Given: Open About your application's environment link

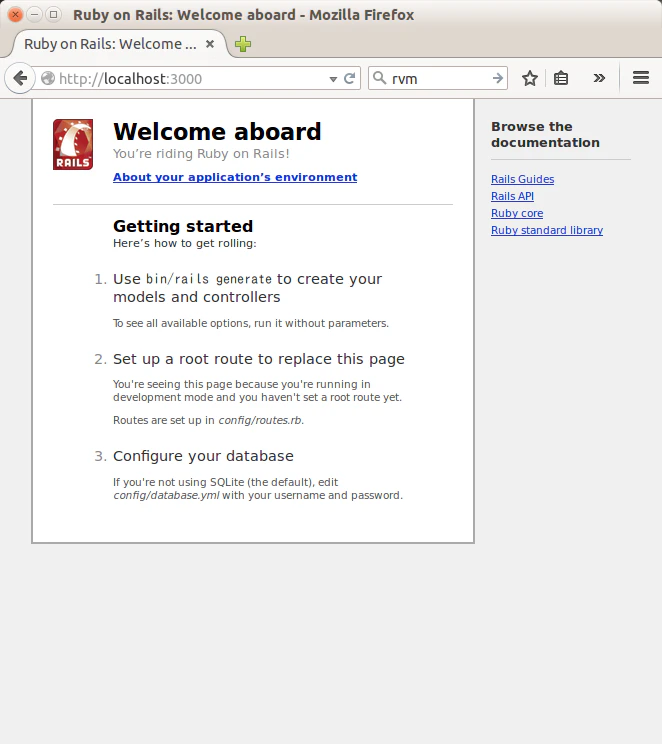Looking at the screenshot, I should (x=235, y=177).
